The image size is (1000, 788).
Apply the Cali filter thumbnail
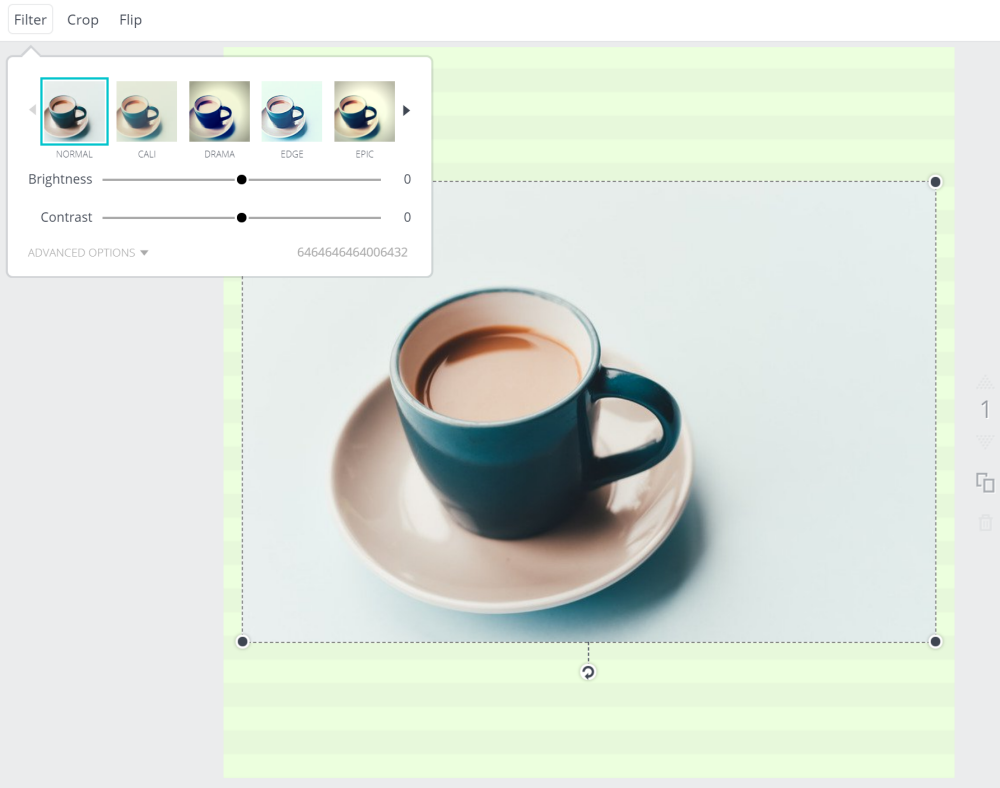(x=147, y=111)
